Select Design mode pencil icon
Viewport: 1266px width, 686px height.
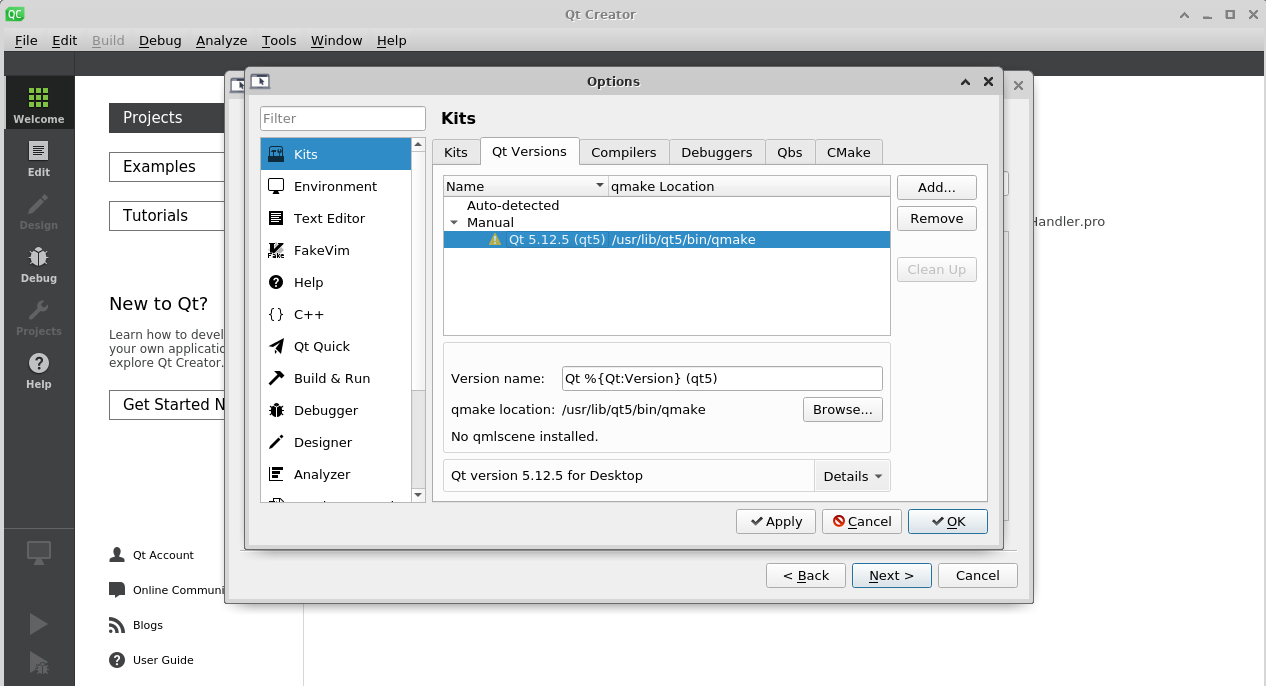pyautogui.click(x=38, y=204)
